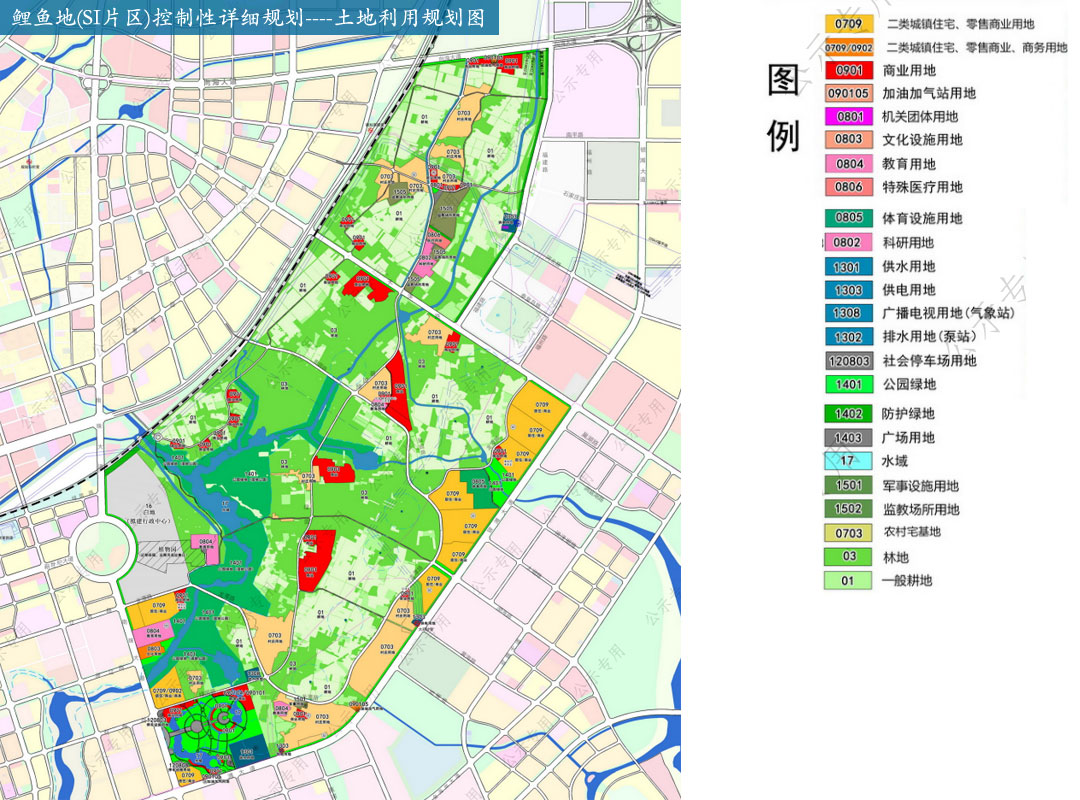The height and width of the screenshot is (800, 1080).
Task: Click the 0802 科研用地 legend swatch
Action: click(x=848, y=242)
